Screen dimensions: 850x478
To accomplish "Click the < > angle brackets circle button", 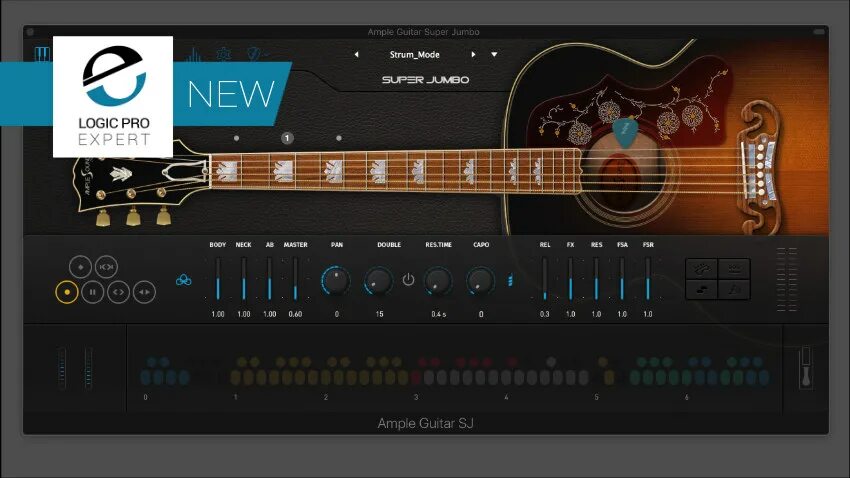I will coord(118,292).
